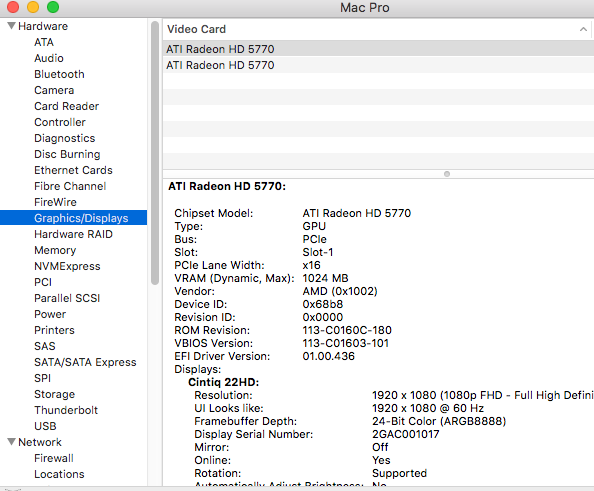Open Disc Burning information
594x491 pixels.
pyautogui.click(x=67, y=154)
